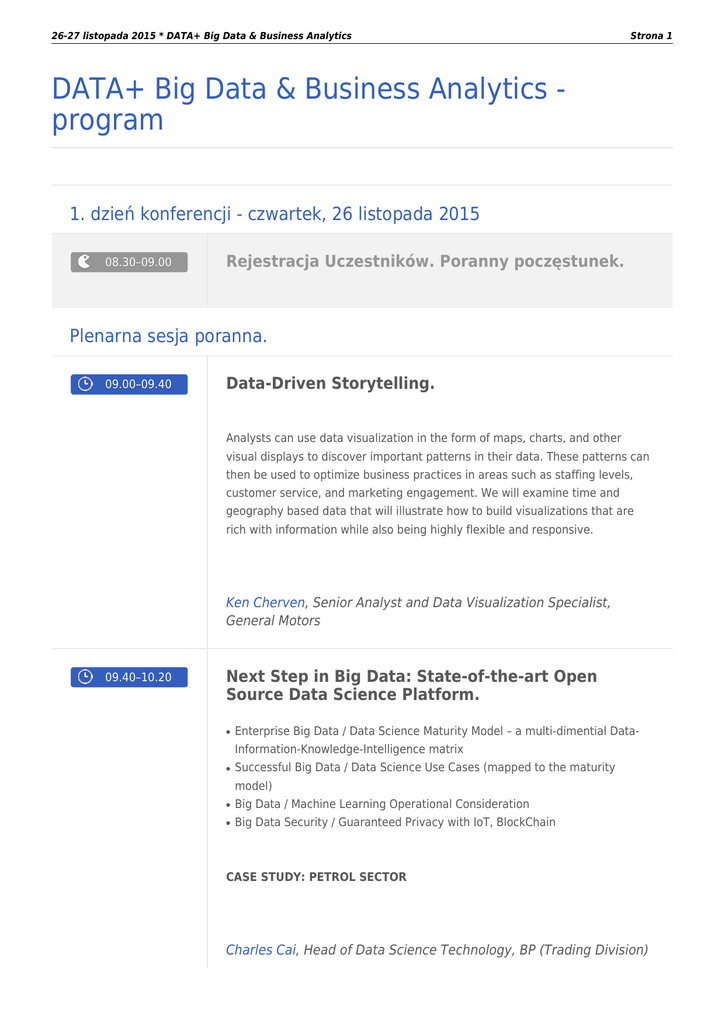This screenshot has width=725, height=1024.
Task: Click the "Strona 1" page number
Action: click(650, 36)
